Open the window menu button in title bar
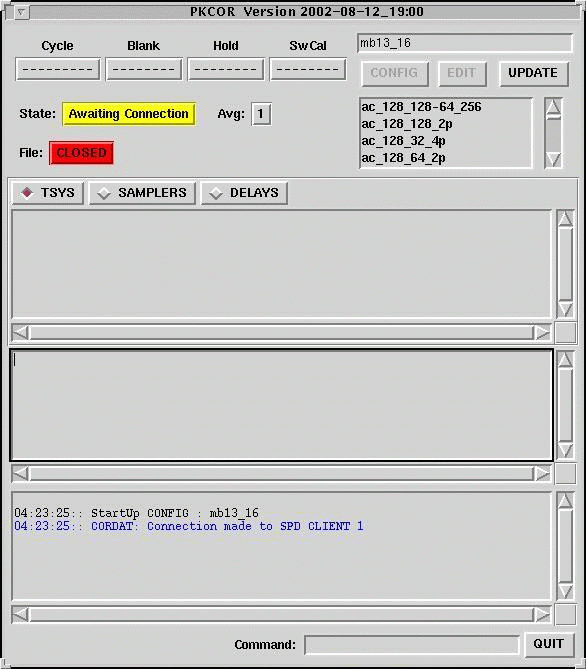The height and width of the screenshot is (669, 586). [21, 12]
